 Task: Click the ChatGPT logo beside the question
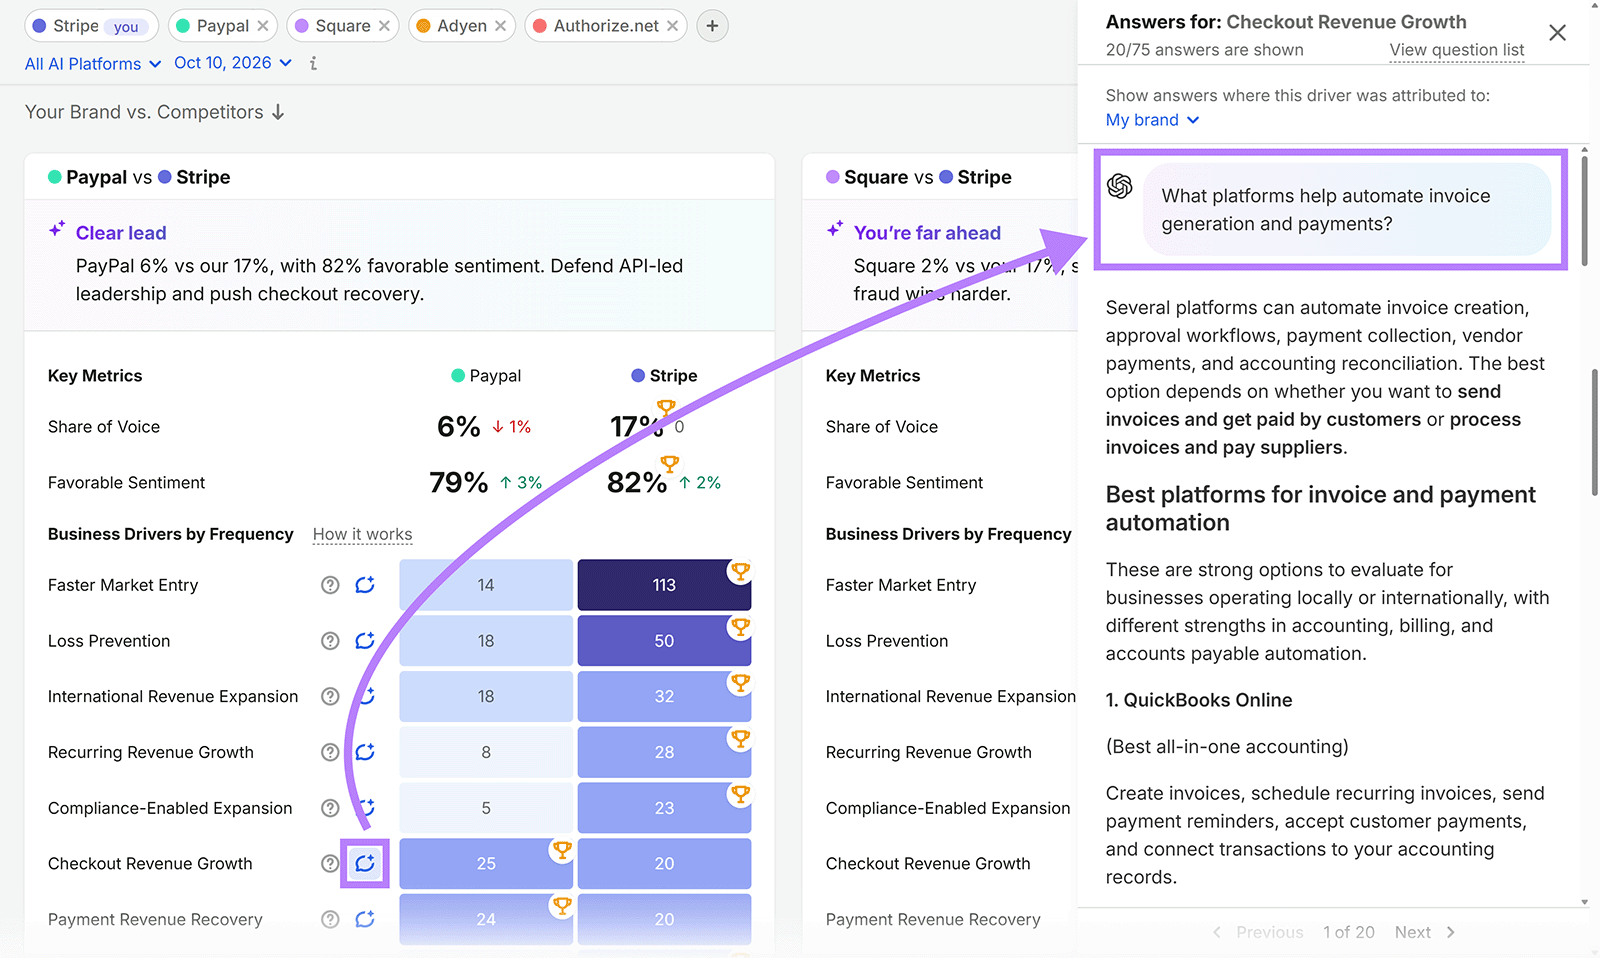(x=1120, y=186)
